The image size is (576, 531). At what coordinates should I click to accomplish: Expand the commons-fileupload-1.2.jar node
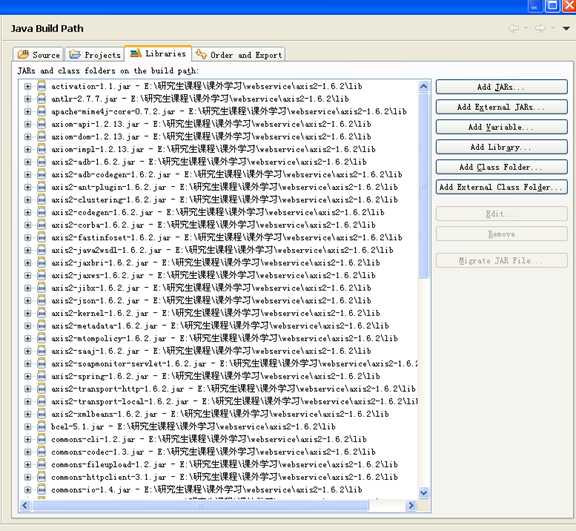[28, 465]
